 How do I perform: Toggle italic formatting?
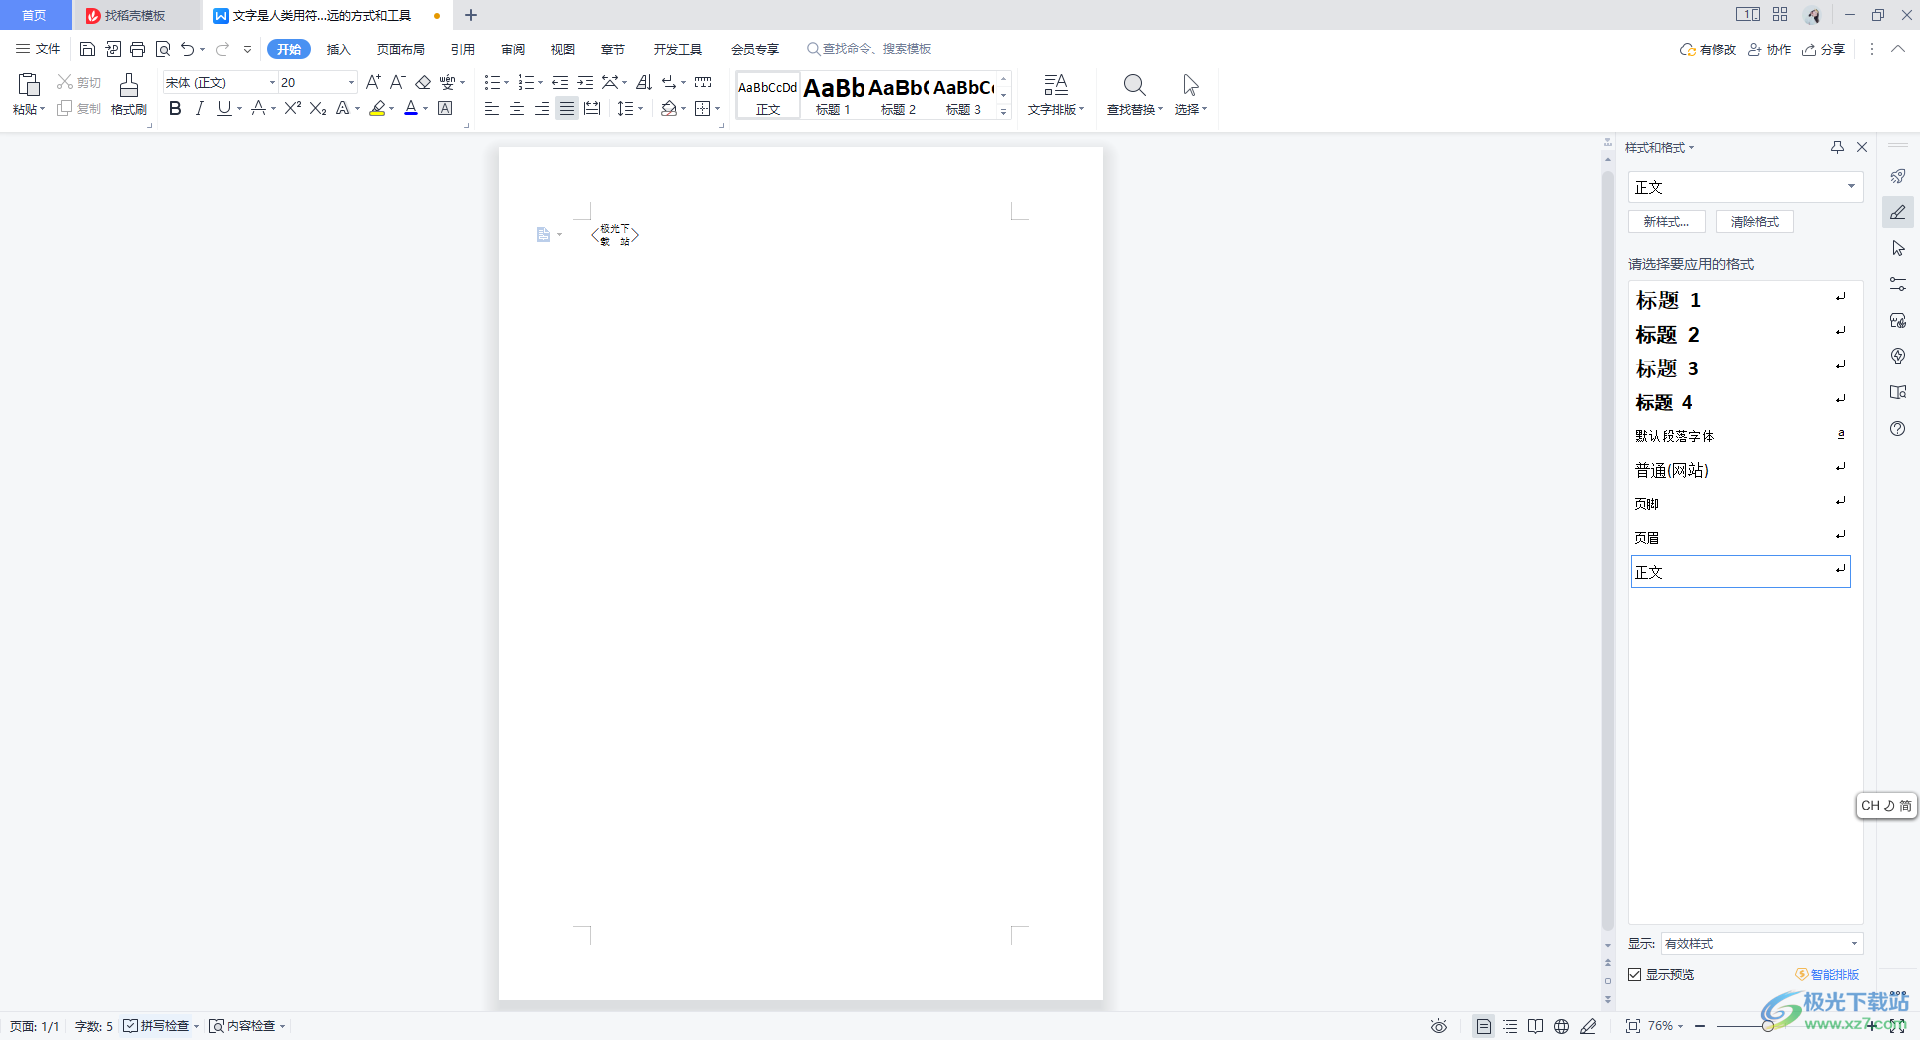200,108
